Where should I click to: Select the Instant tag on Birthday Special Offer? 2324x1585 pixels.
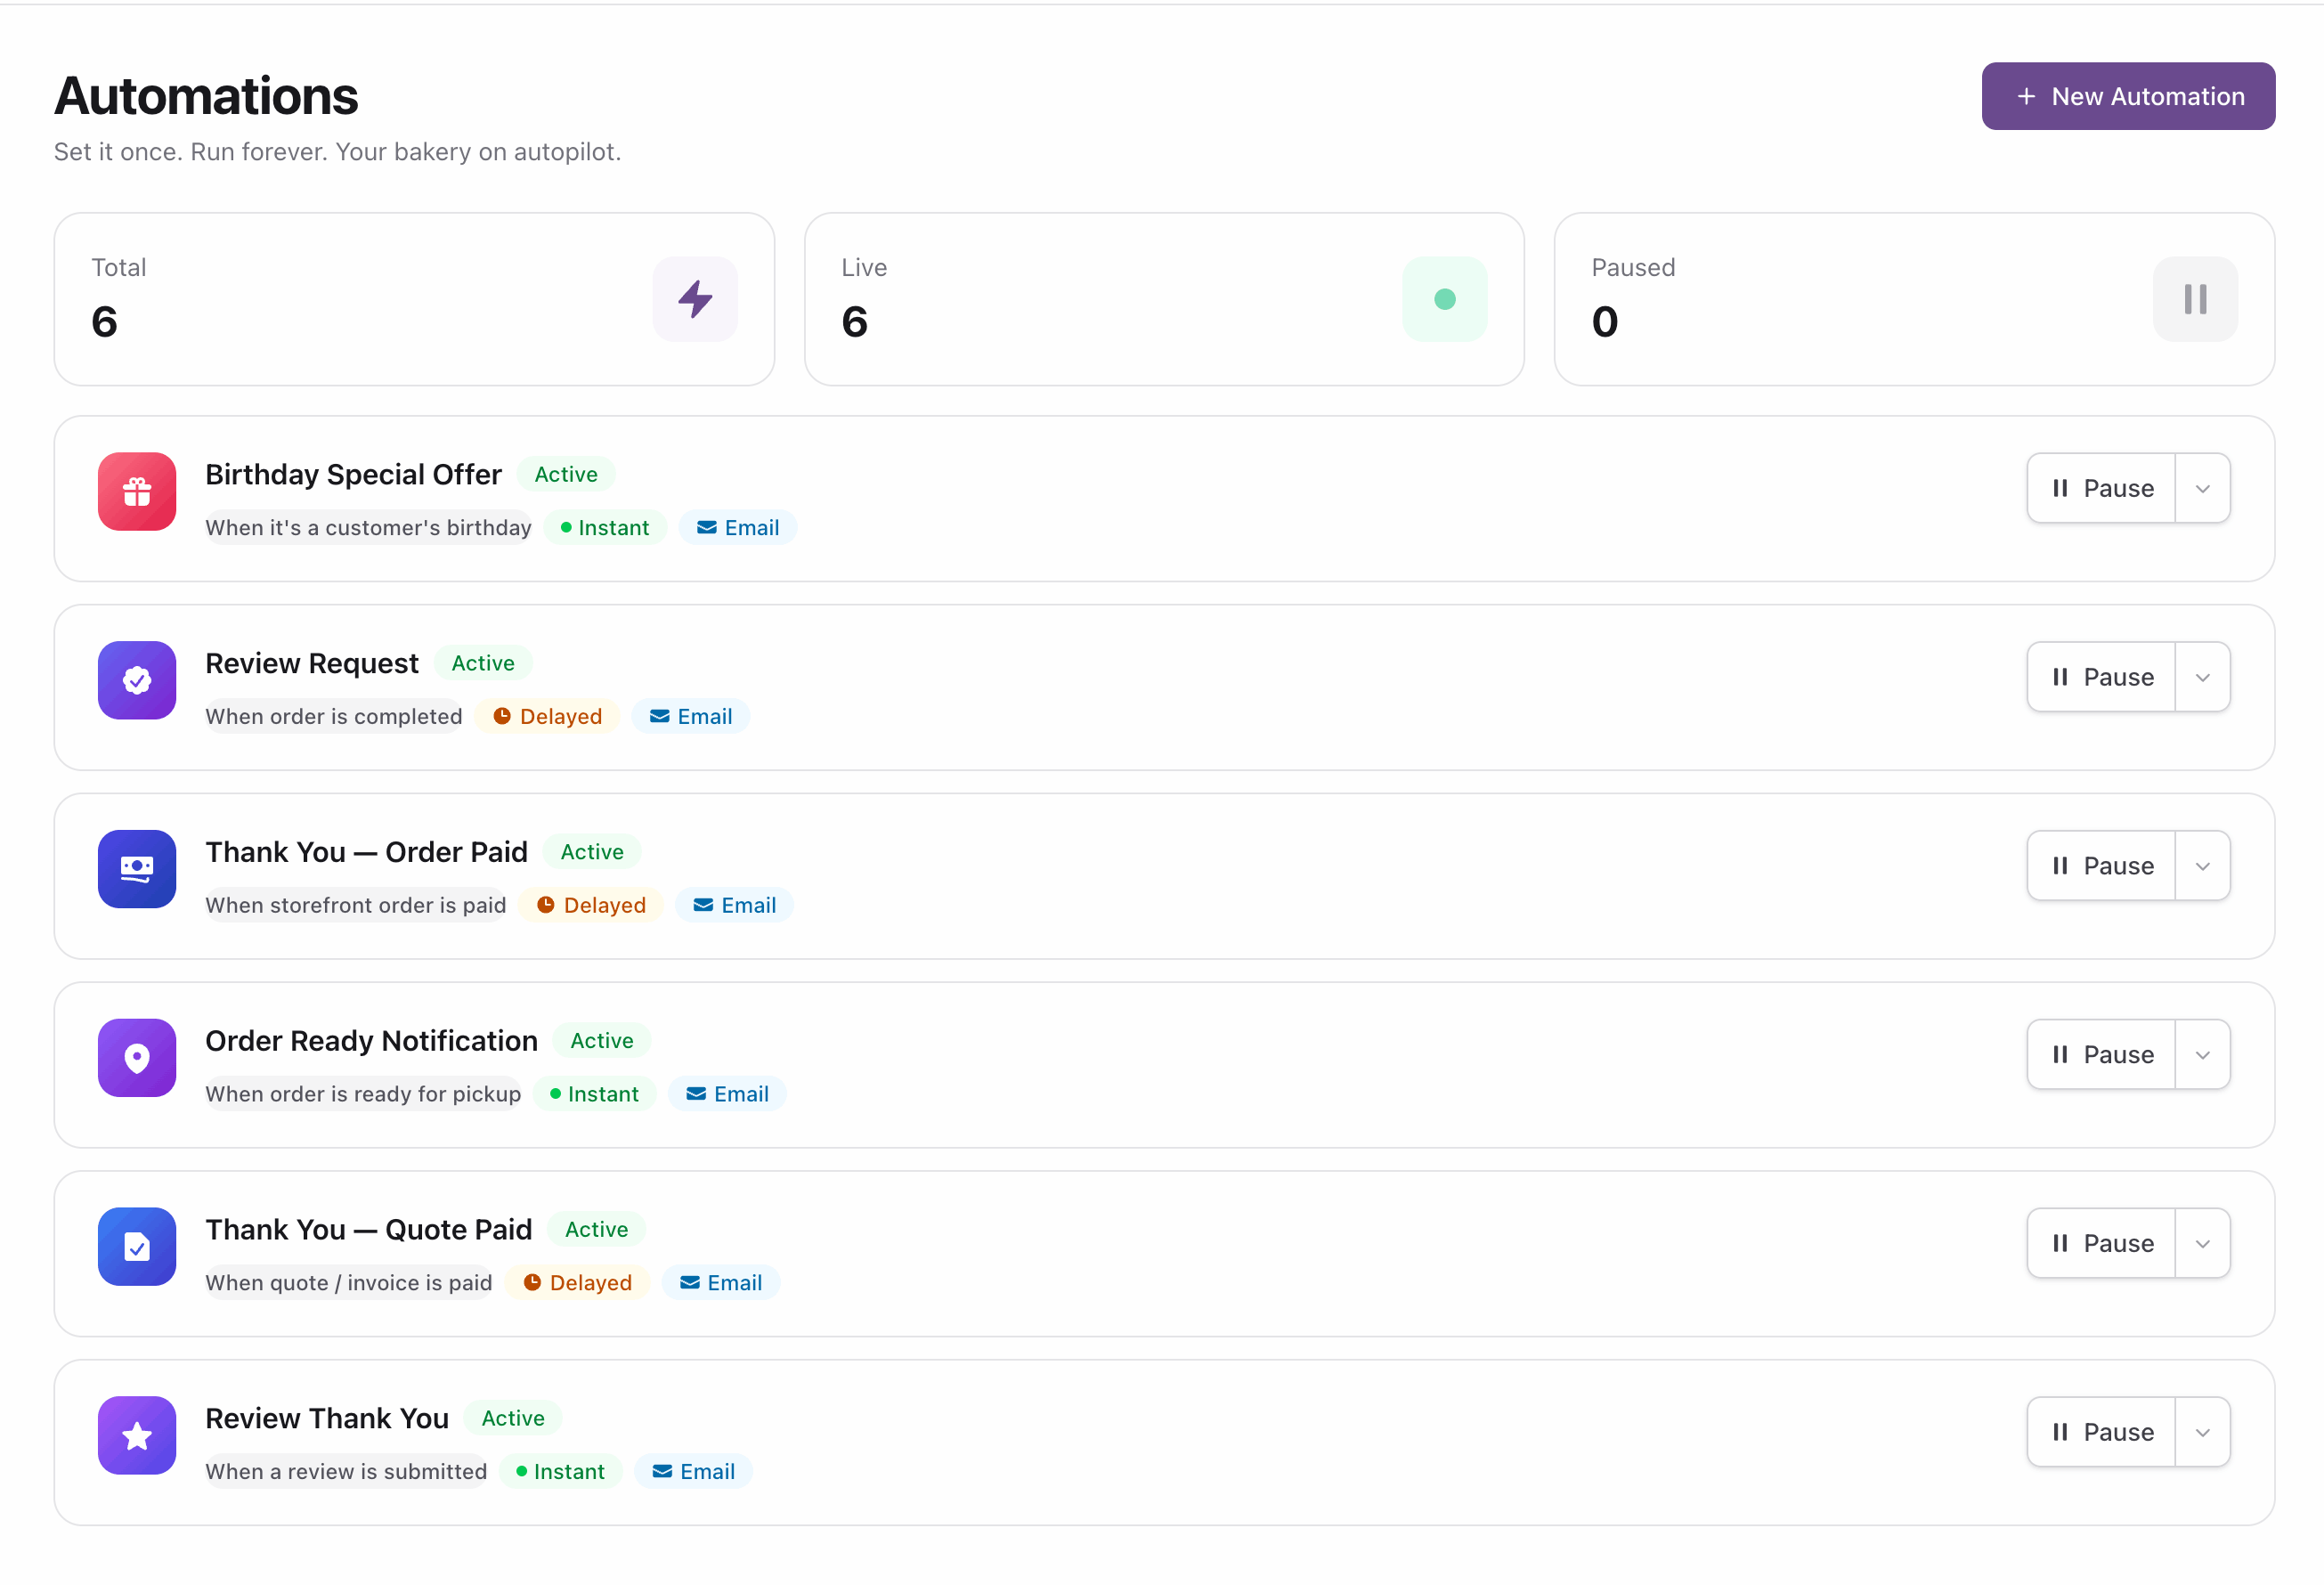606,527
